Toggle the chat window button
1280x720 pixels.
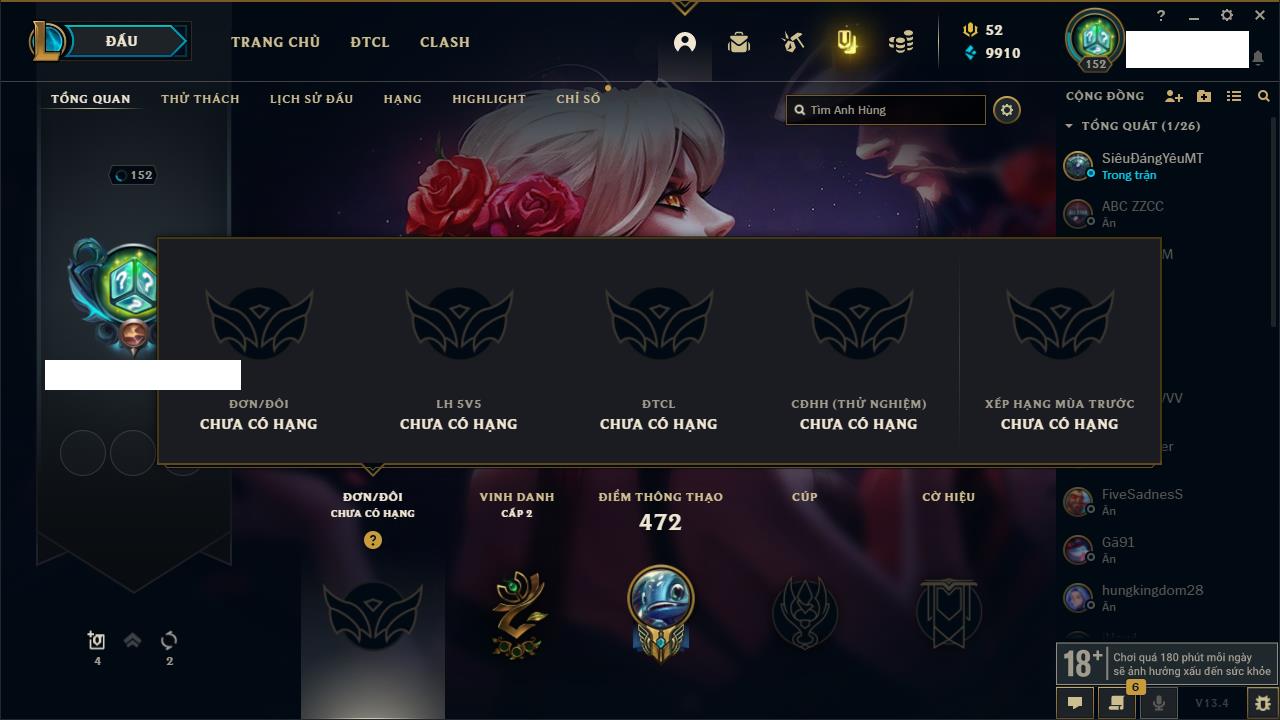tap(1075, 703)
